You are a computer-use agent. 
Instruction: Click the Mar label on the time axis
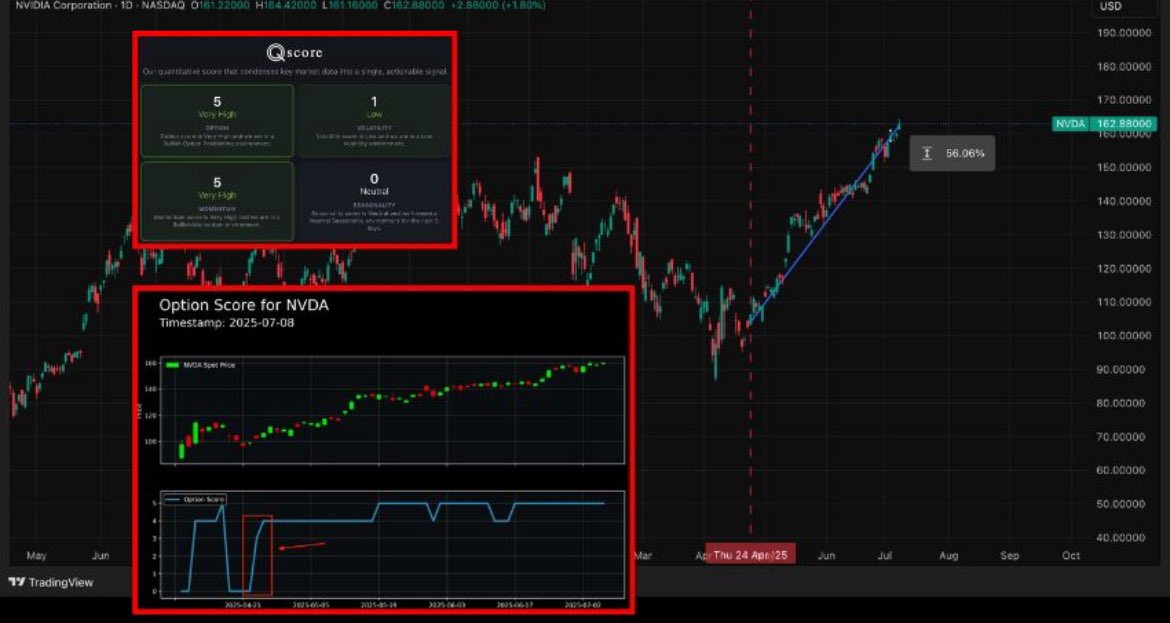point(644,556)
